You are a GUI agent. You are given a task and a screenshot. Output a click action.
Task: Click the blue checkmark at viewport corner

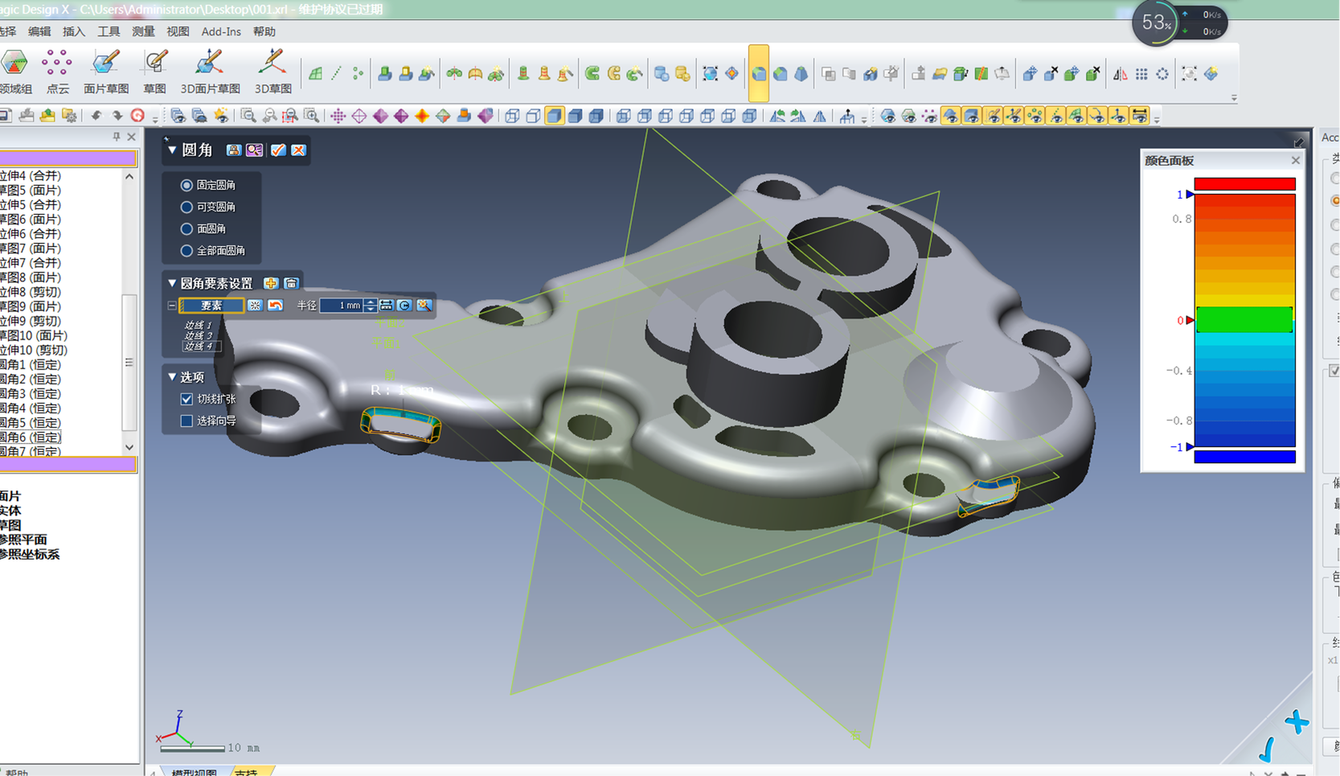tap(1267, 749)
